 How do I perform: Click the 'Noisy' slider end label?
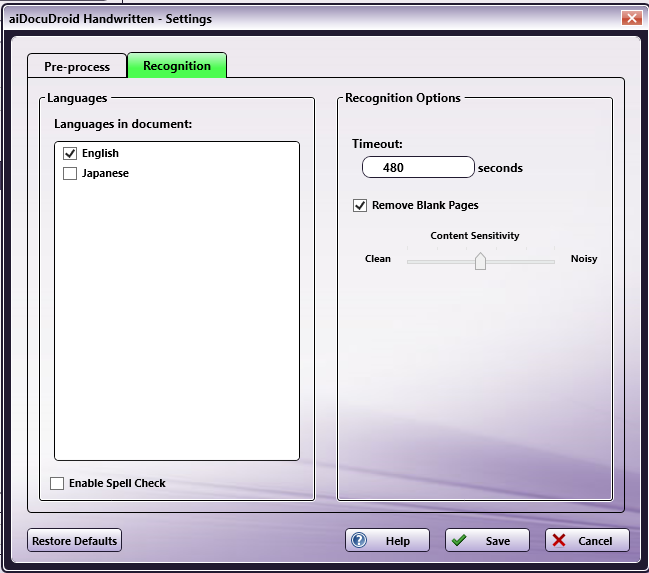pyautogui.click(x=584, y=259)
